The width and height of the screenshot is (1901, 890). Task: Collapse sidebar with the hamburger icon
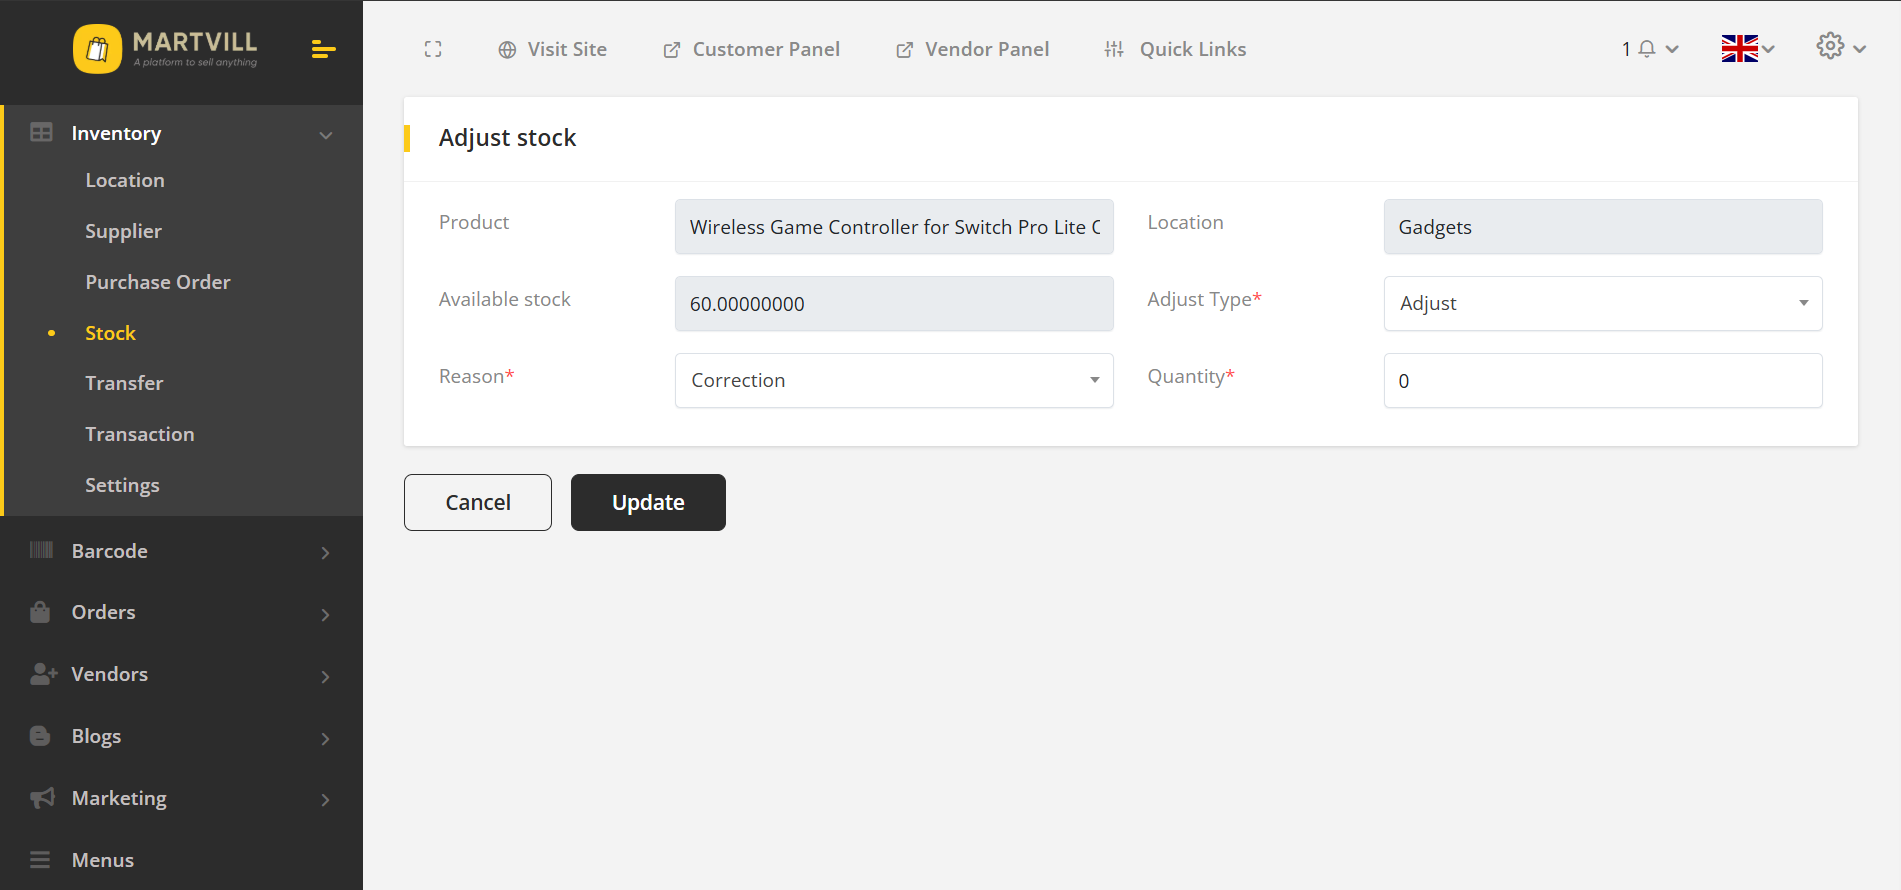(x=323, y=49)
